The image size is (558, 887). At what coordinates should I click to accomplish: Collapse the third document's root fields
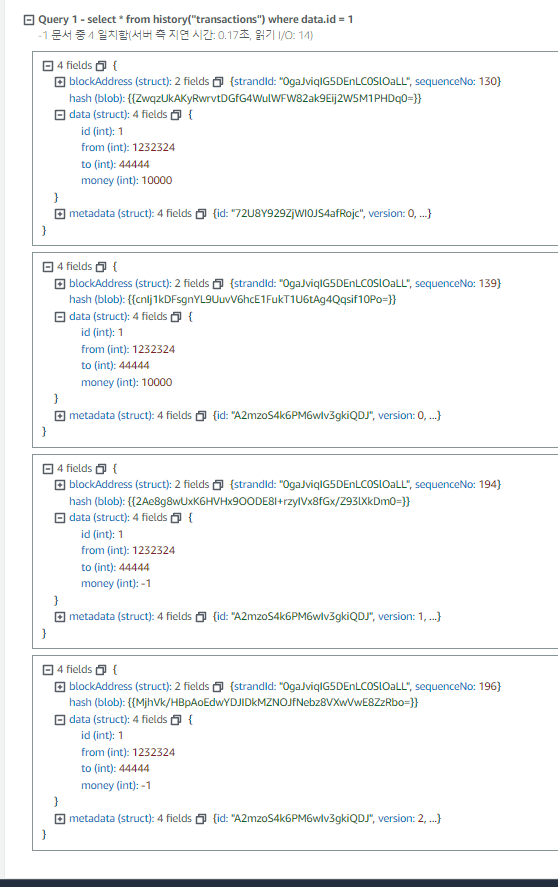point(48,469)
